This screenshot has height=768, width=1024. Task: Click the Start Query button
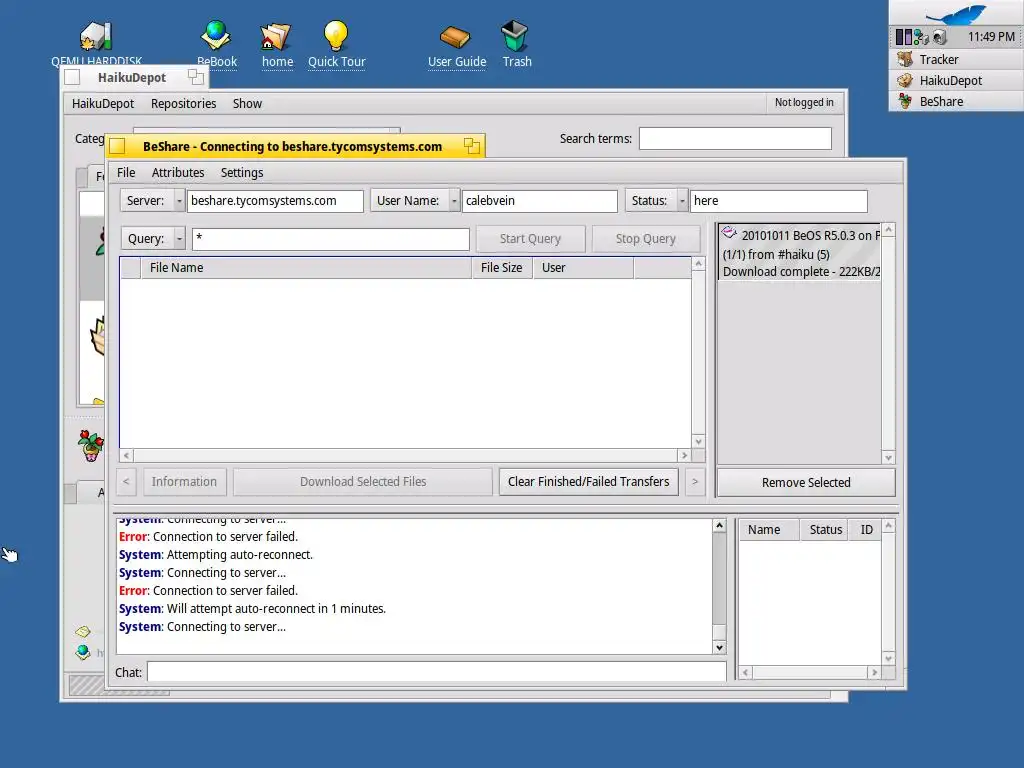(530, 239)
